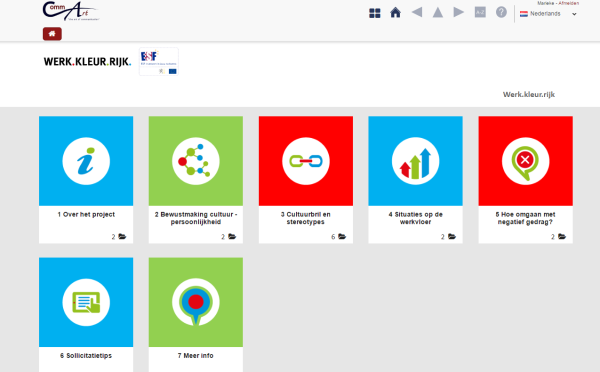Click the up arrow navigation icon
Image resolution: width=600 pixels, height=372 pixels.
(x=438, y=12)
